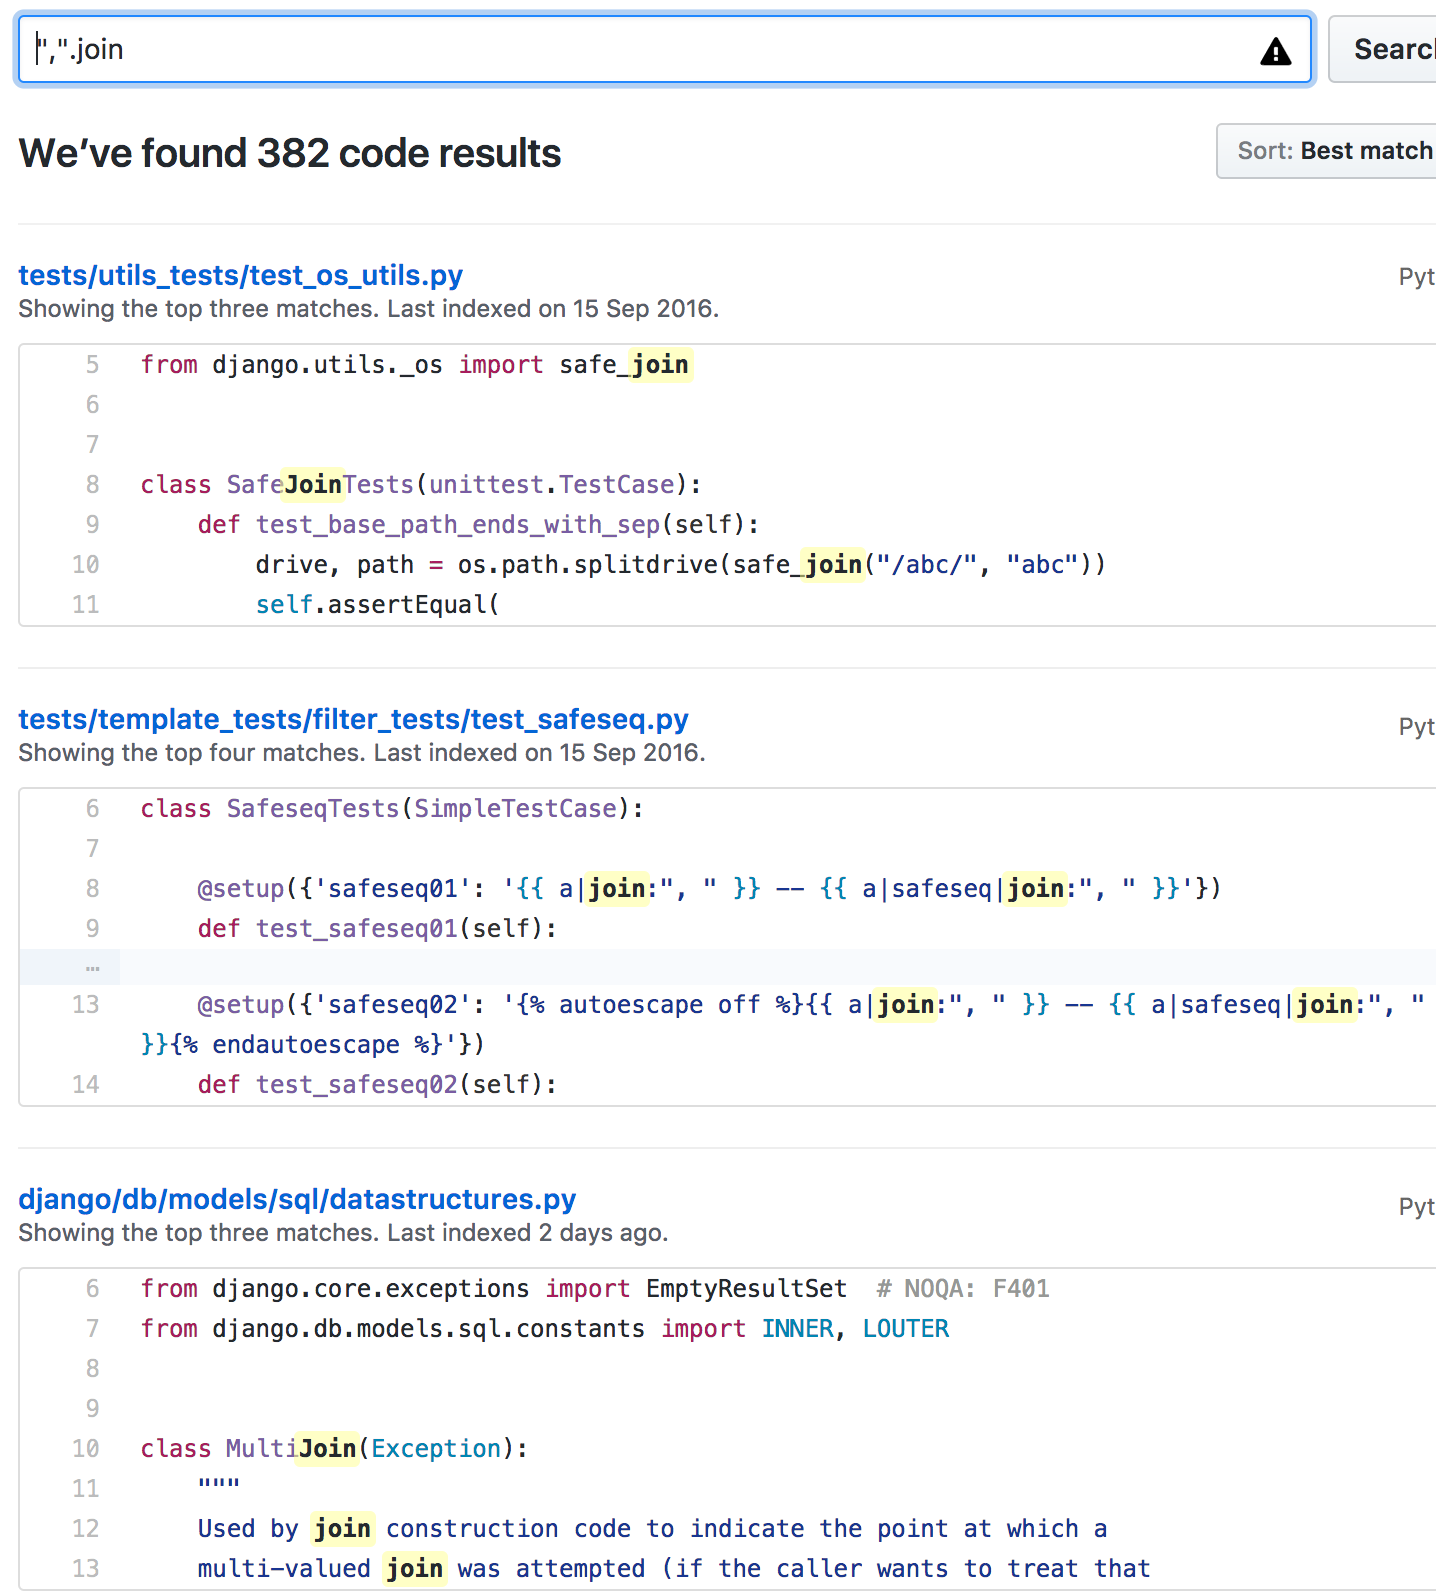Open tests/template_tests/filter_tests/test_safeseq.py result
This screenshot has height=1591, width=1436.
(x=354, y=719)
